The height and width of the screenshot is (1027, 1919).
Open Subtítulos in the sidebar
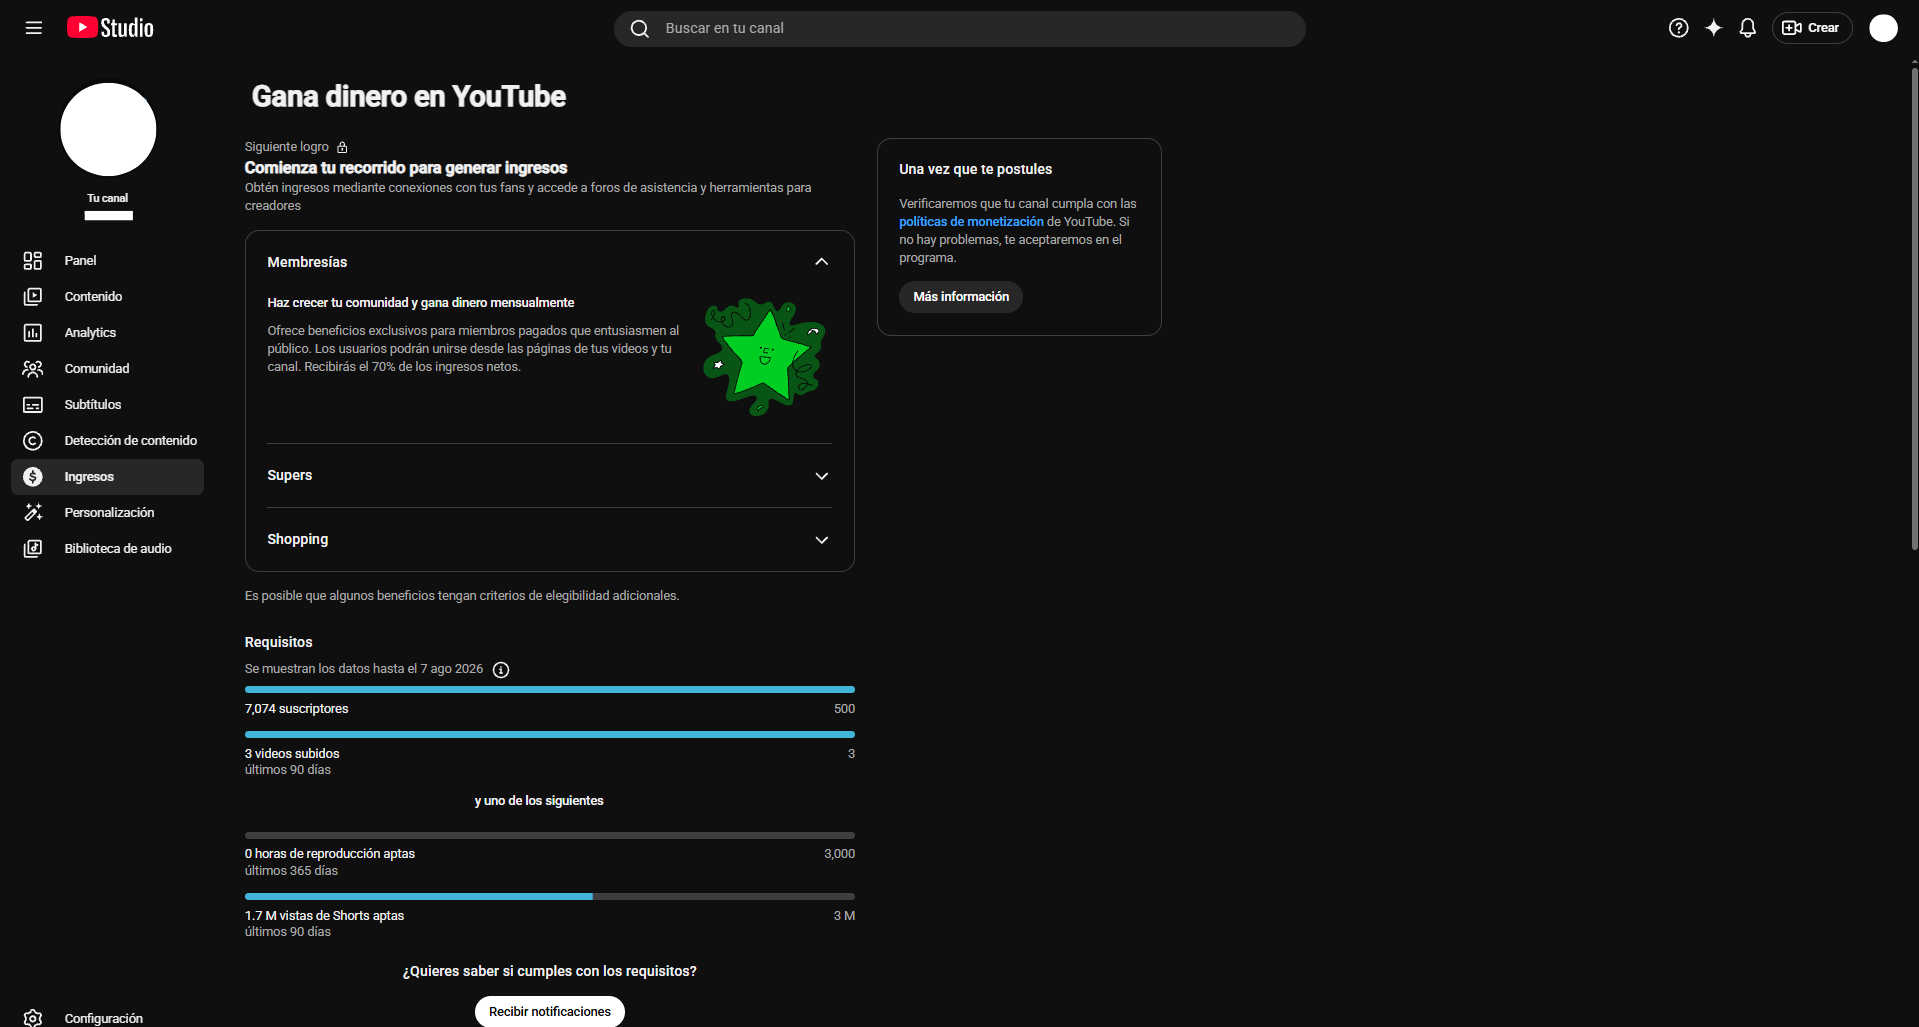107,405
